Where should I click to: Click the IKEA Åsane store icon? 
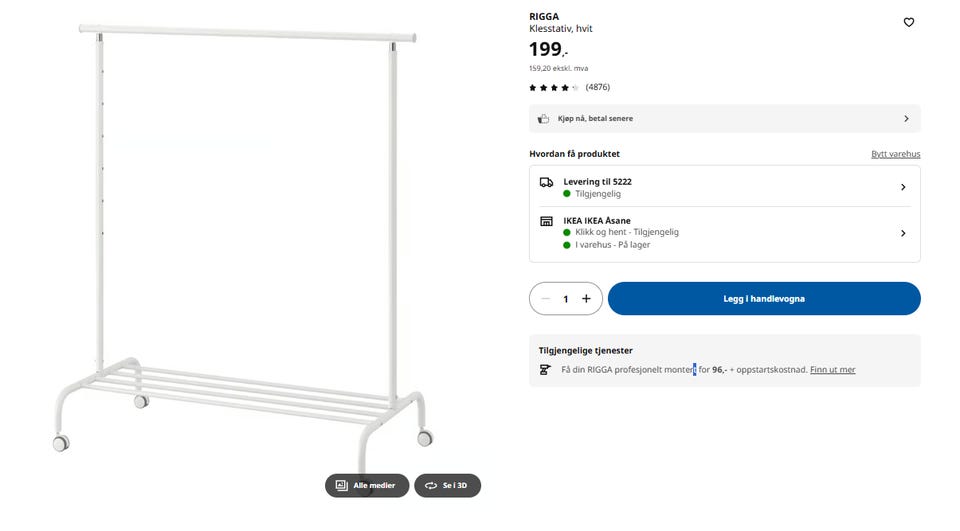pyautogui.click(x=546, y=221)
